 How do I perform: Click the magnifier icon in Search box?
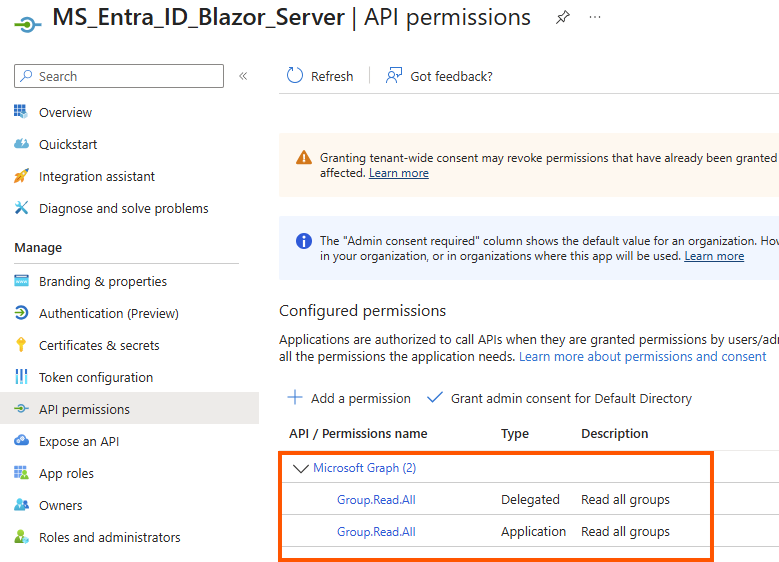[x=26, y=76]
